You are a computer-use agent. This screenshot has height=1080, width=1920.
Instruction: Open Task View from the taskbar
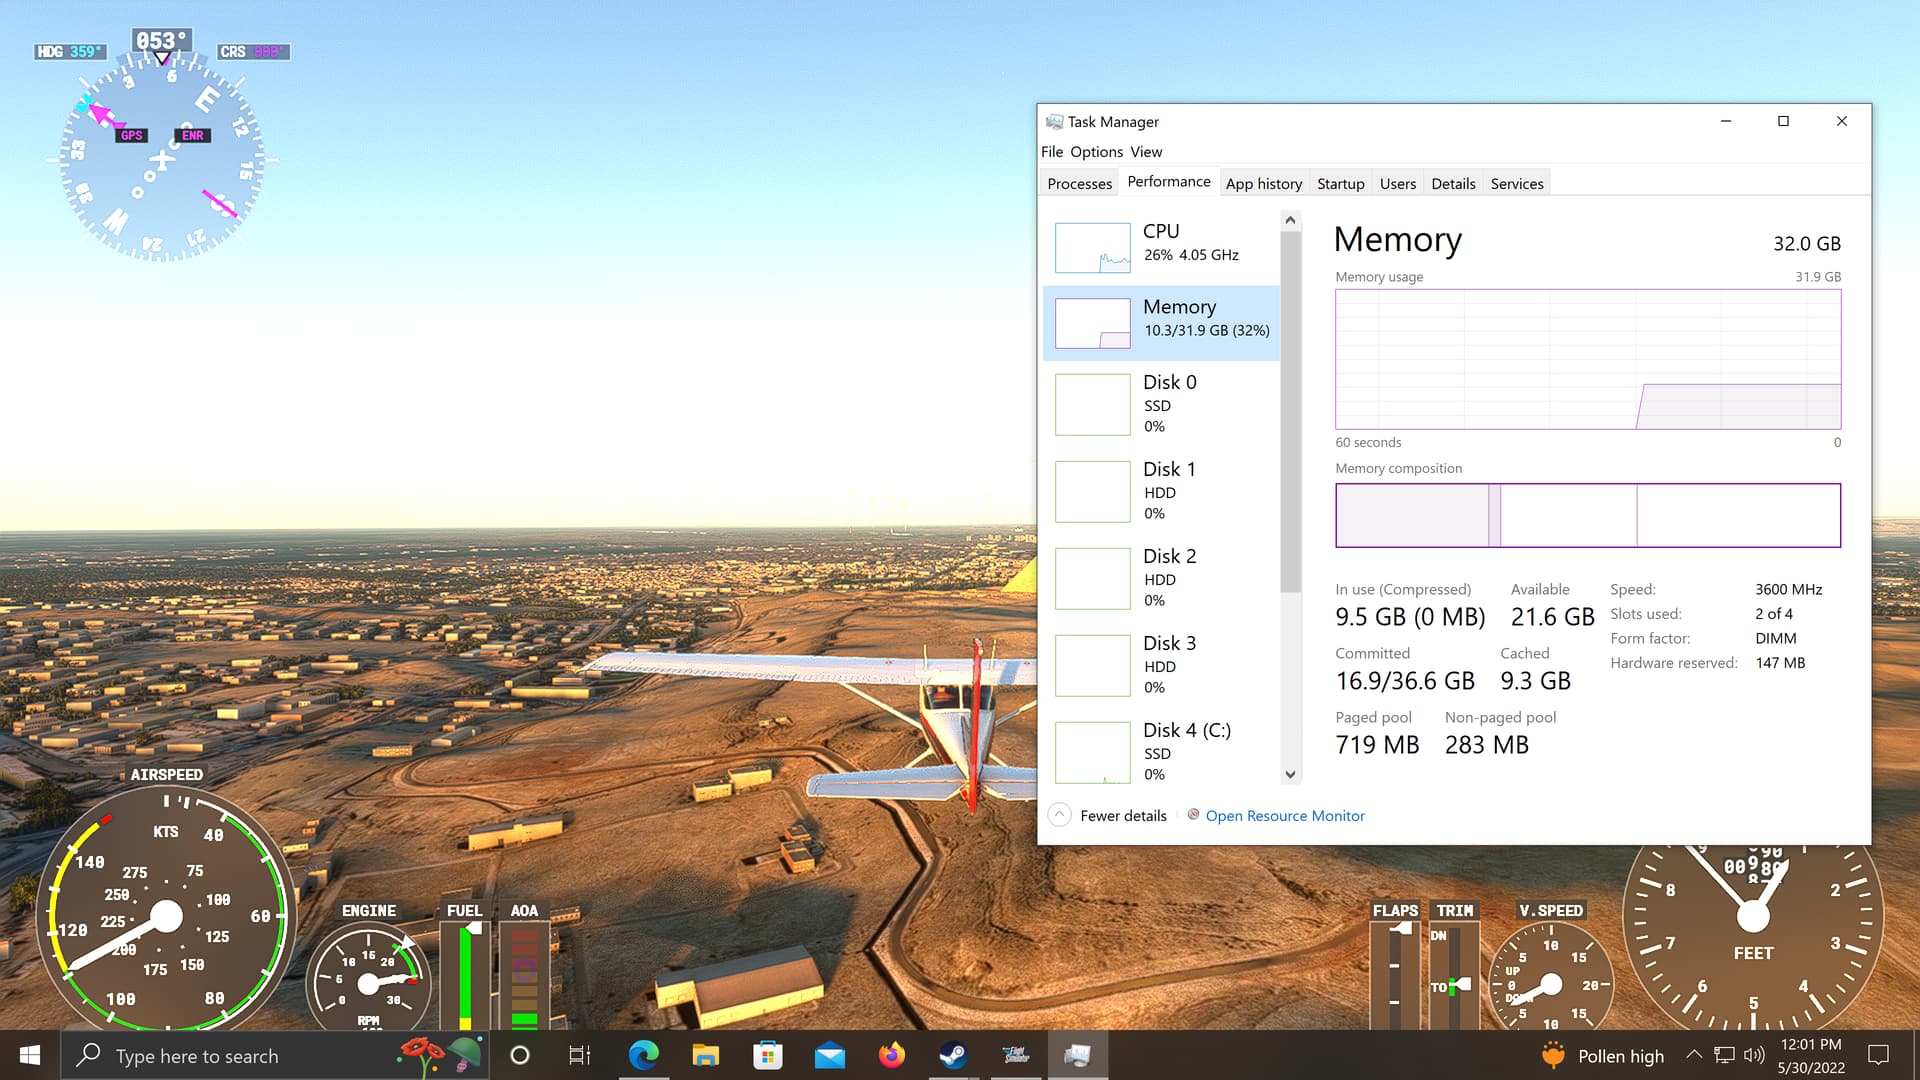580,1055
